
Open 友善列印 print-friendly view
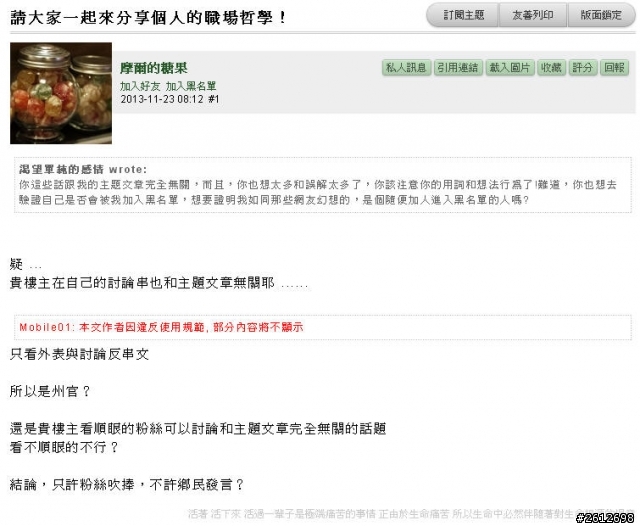533,16
